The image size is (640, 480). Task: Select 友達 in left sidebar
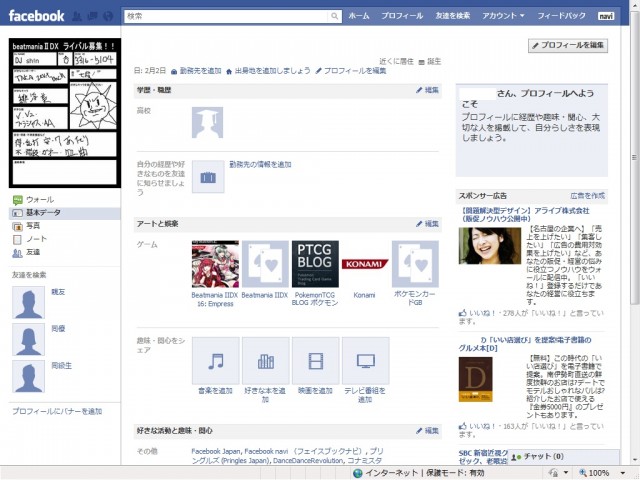coord(33,252)
